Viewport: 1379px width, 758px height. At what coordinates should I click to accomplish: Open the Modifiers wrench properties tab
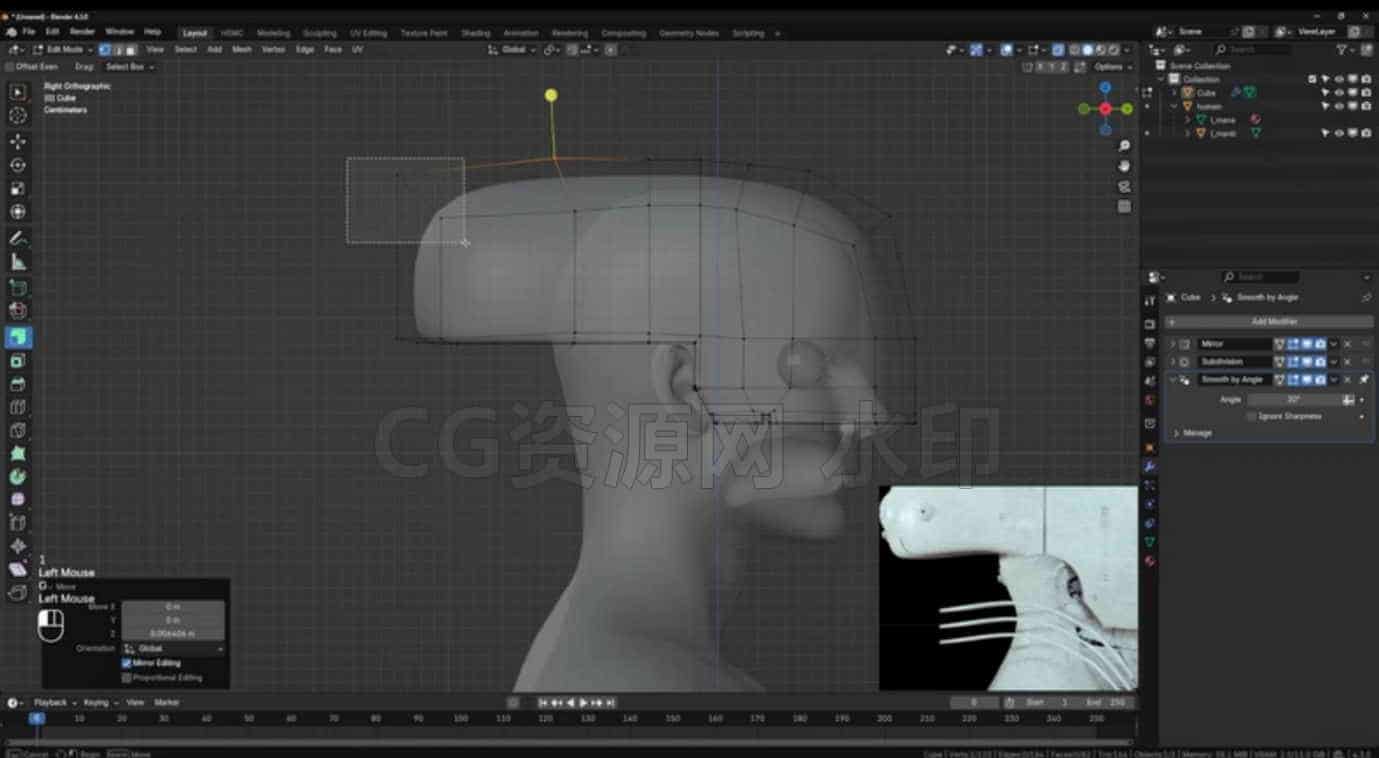tap(1150, 466)
